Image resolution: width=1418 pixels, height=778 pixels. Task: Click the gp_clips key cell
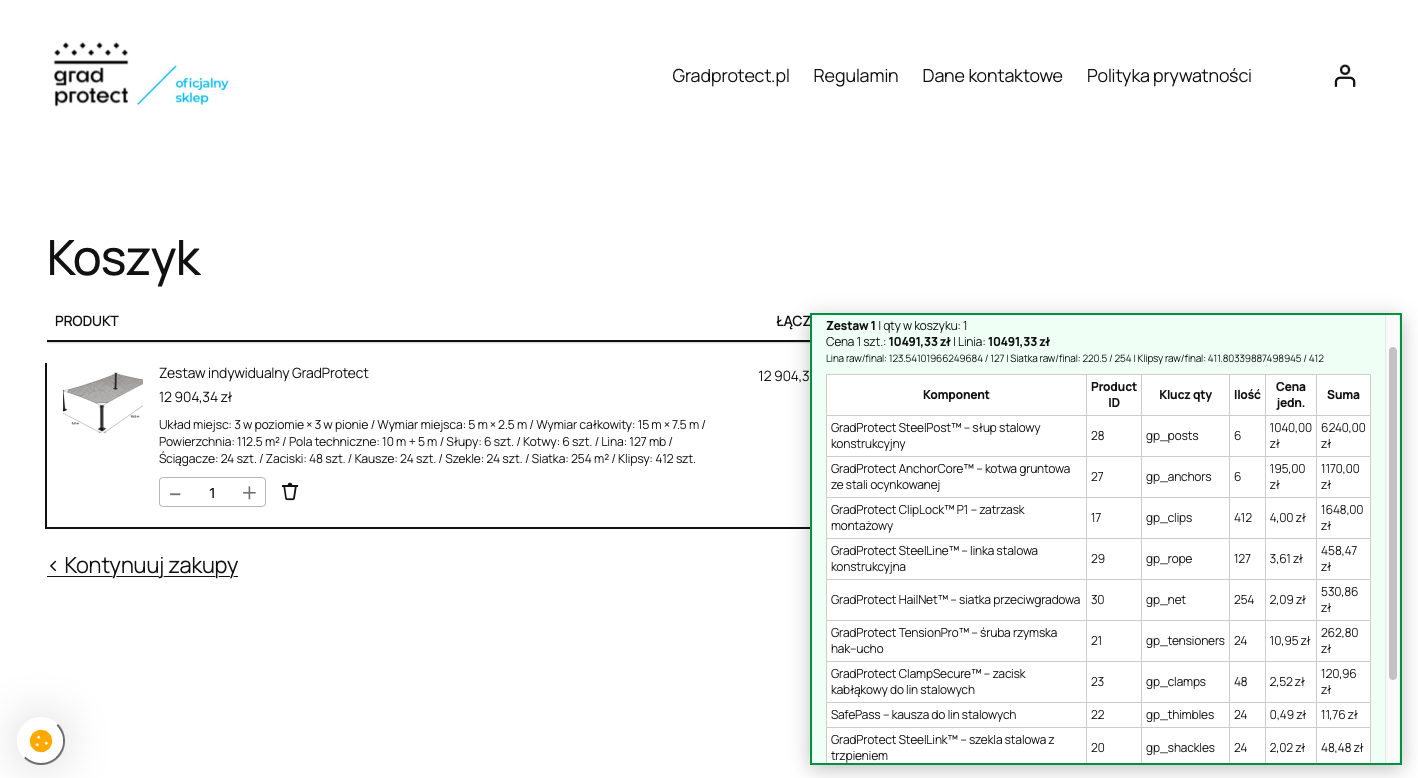tap(1186, 518)
